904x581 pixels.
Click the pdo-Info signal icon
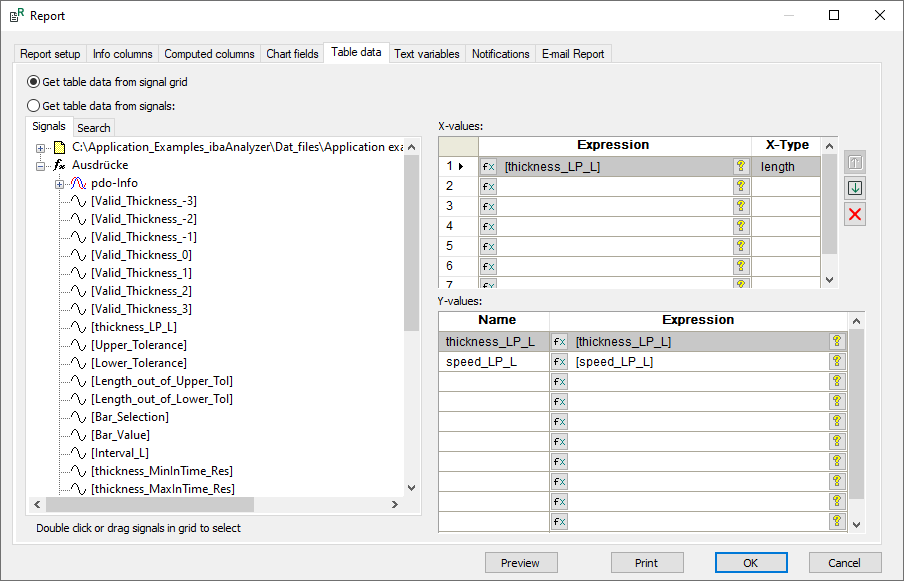click(78, 183)
